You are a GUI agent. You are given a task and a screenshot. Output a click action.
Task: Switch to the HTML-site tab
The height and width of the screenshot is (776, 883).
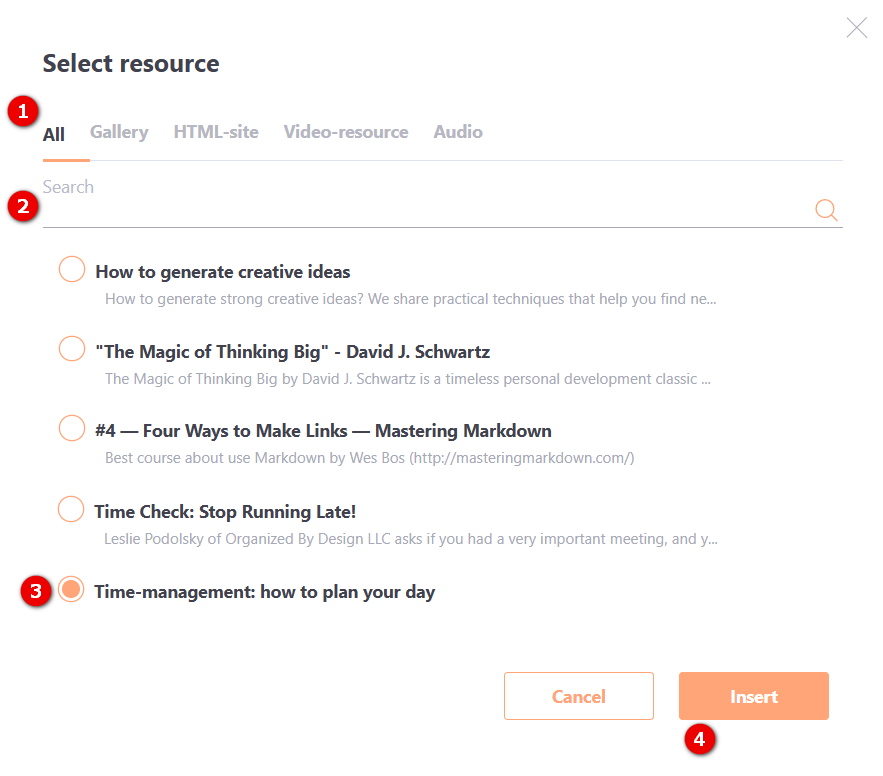pos(216,132)
